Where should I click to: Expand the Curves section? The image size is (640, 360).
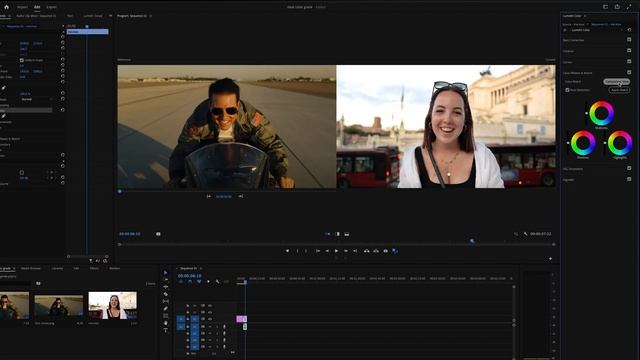[568, 62]
